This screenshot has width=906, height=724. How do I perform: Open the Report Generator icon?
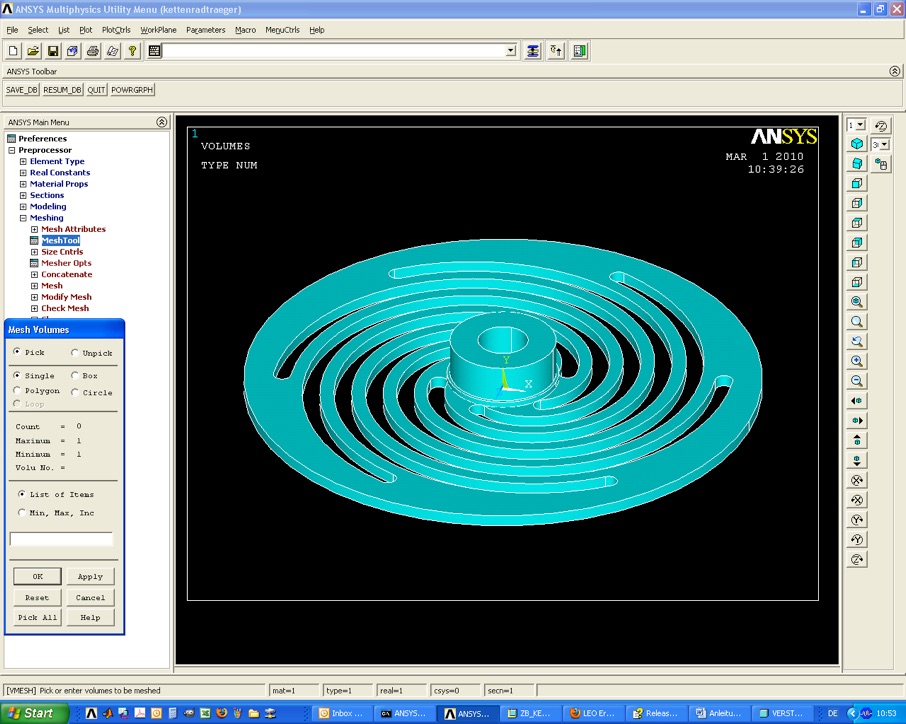(113, 51)
